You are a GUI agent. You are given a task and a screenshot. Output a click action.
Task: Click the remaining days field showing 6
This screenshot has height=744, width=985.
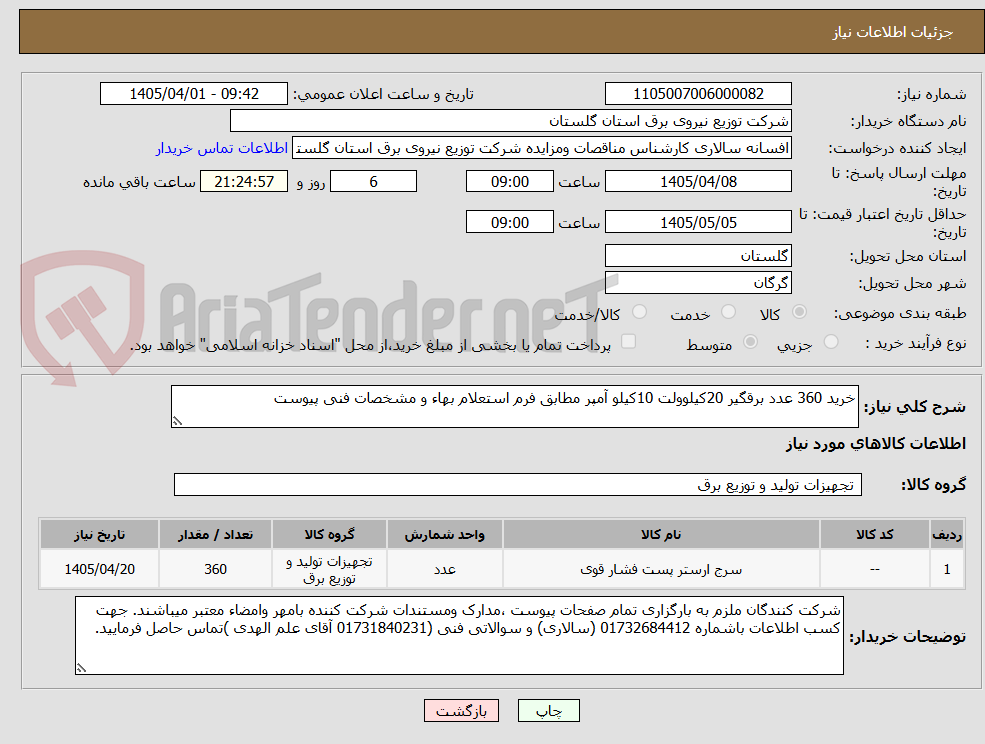click(373, 182)
